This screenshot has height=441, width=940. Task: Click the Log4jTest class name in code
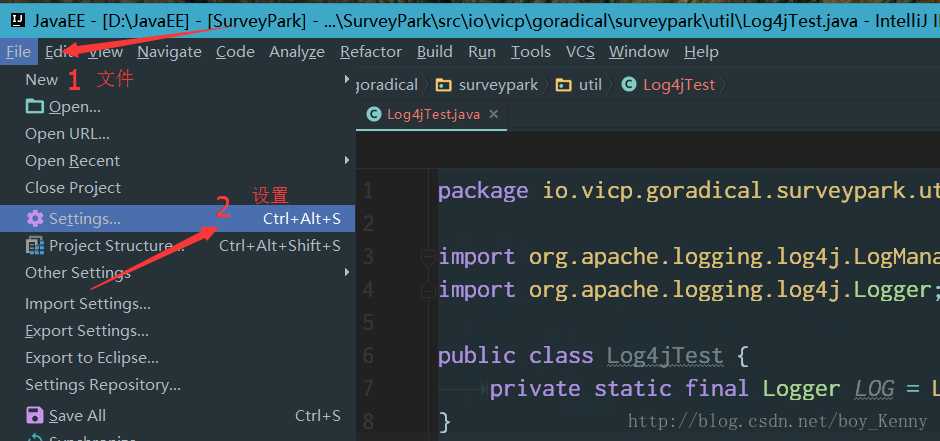pos(665,356)
